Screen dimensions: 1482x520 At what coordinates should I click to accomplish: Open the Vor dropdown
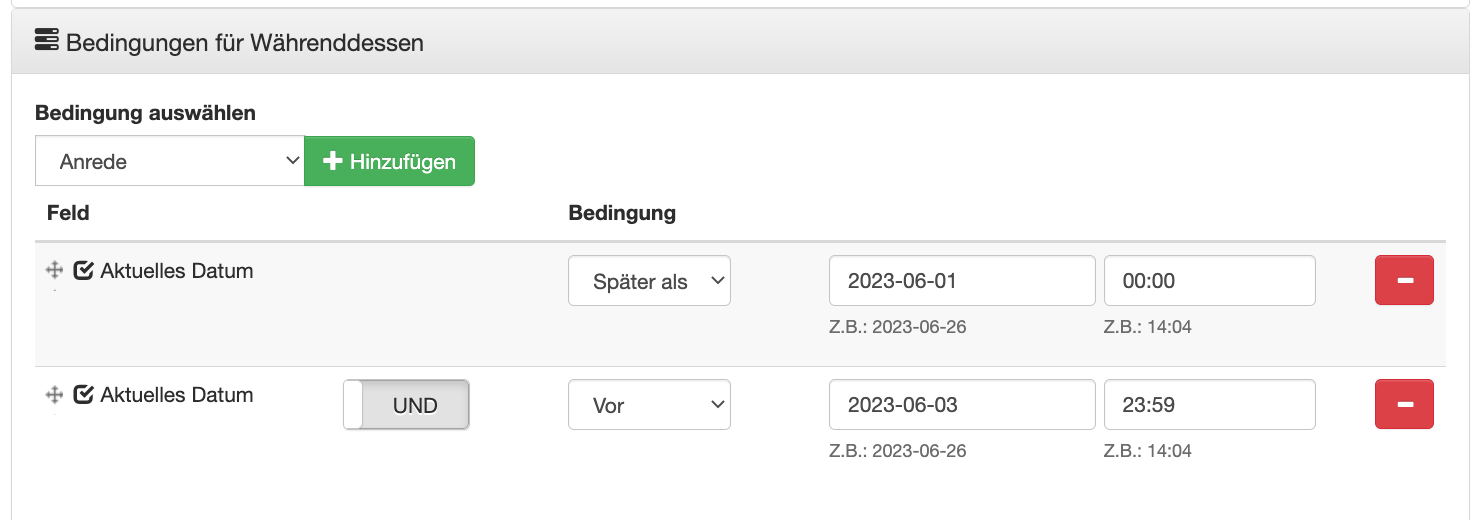(x=649, y=405)
